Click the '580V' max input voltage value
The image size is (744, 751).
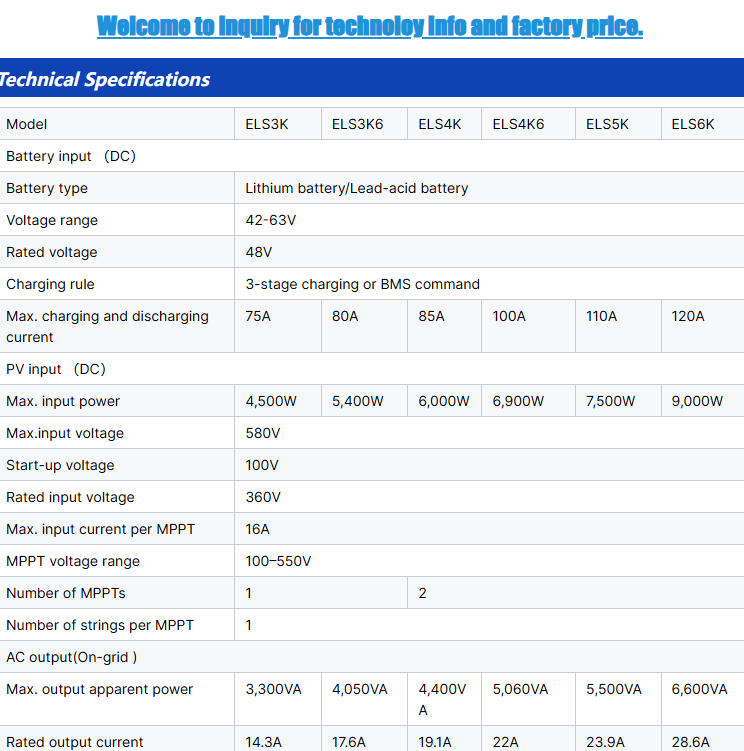tap(263, 433)
